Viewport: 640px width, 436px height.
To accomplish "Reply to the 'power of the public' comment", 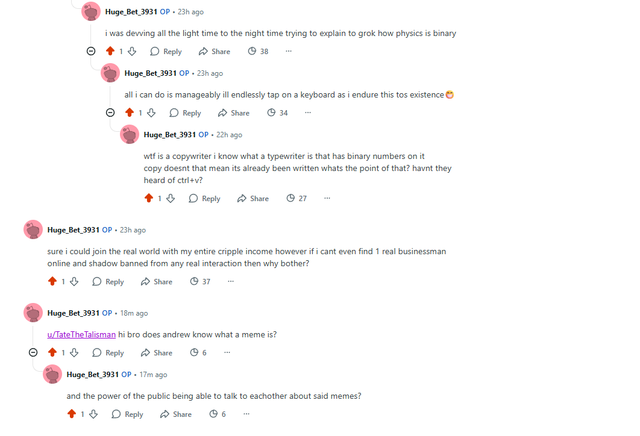I will pyautogui.click(x=127, y=414).
